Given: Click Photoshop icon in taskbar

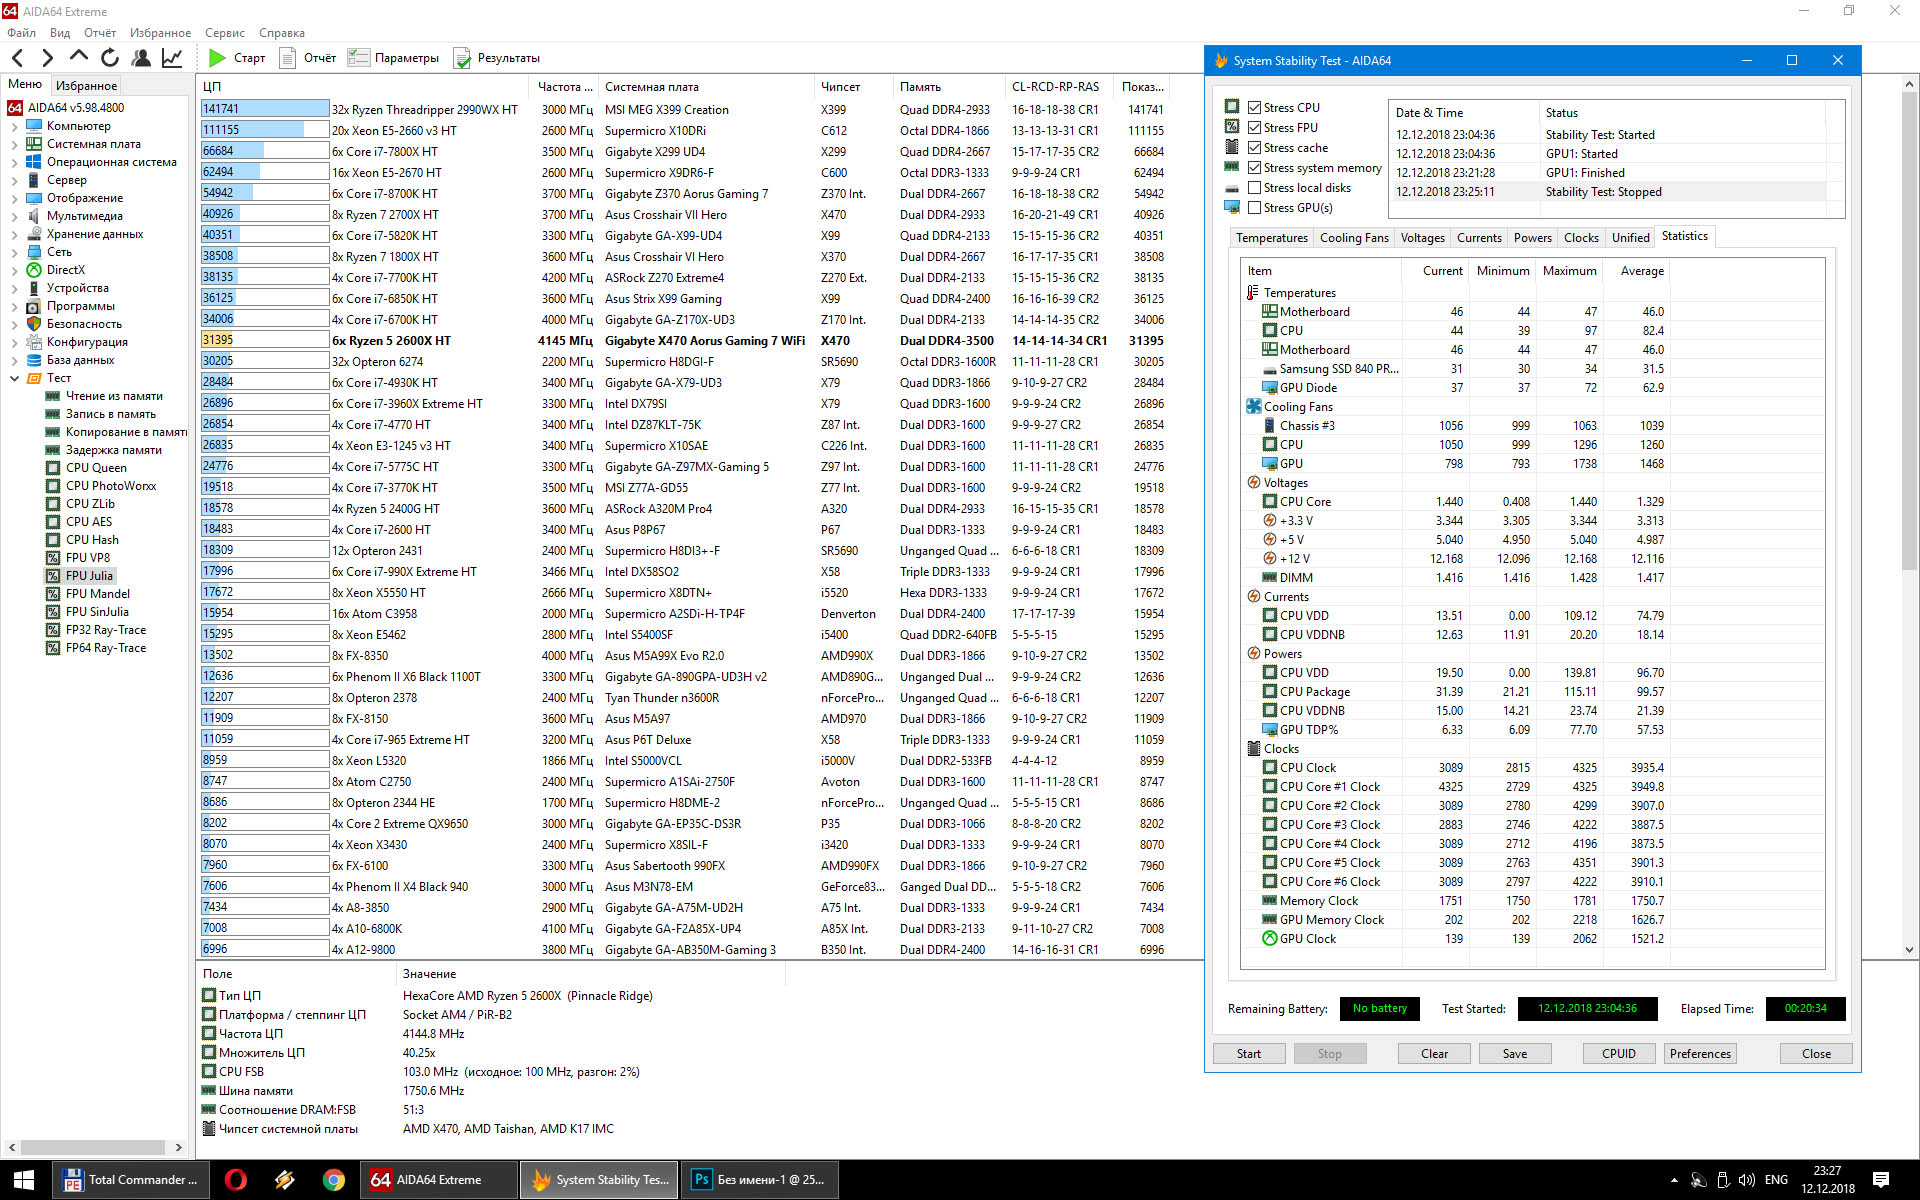Looking at the screenshot, I should [x=702, y=1180].
